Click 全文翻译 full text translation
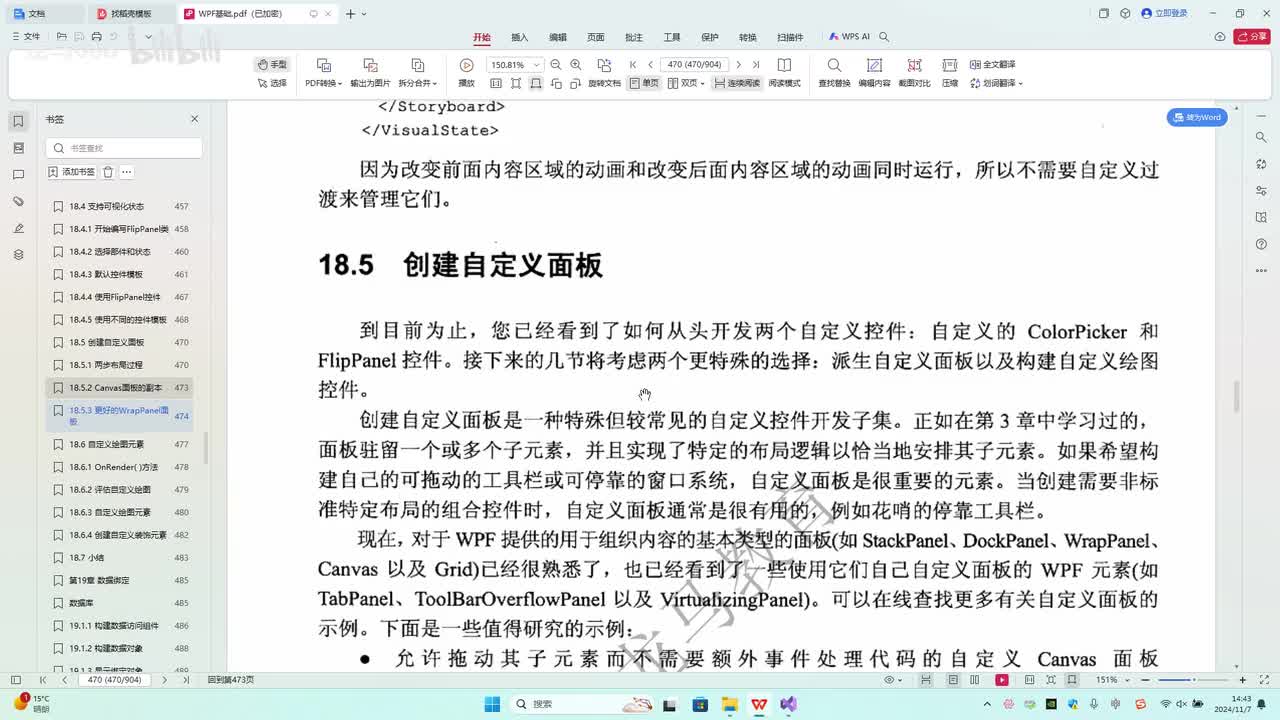 [x=992, y=64]
